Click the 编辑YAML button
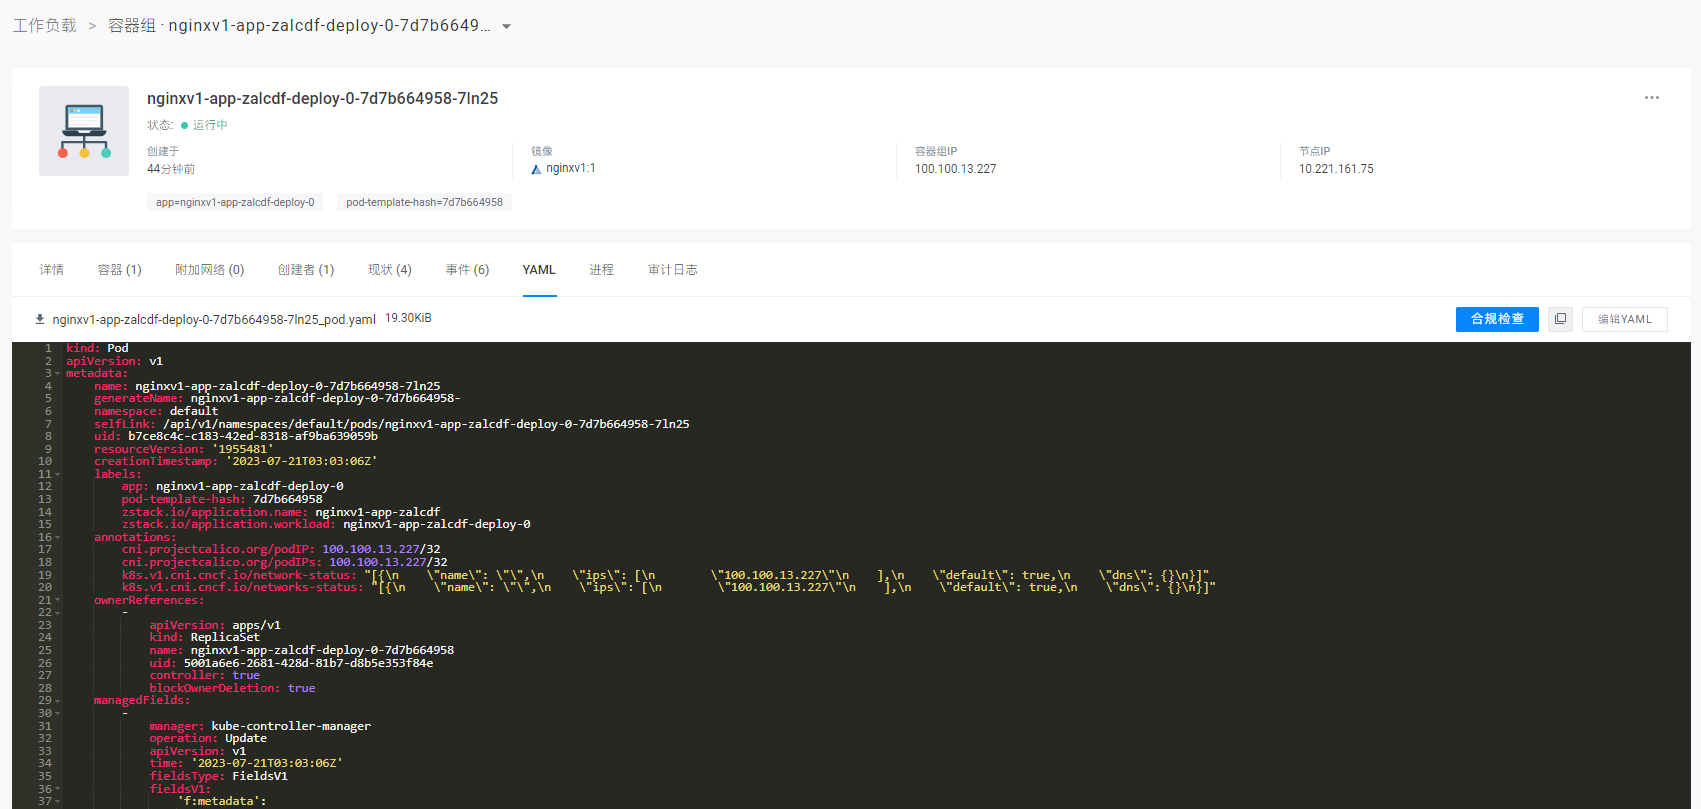1701x809 pixels. click(x=1624, y=319)
